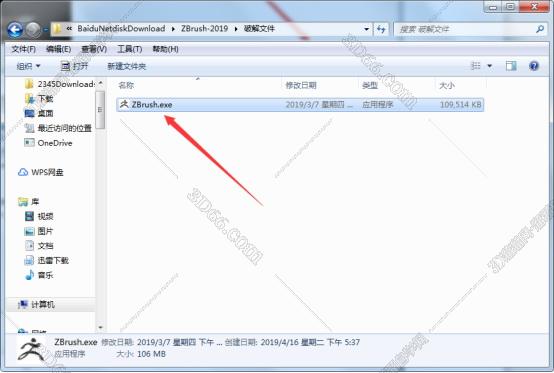
Task: Click the 库 libraries icon
Action: [23, 202]
